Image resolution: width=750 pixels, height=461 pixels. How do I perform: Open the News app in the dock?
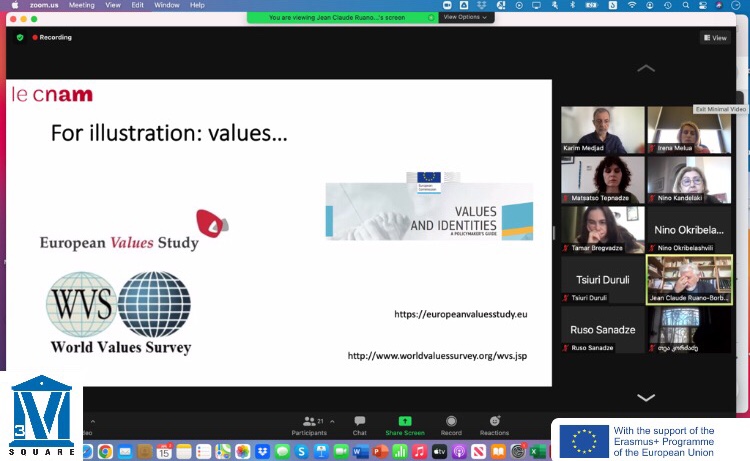pos(478,451)
